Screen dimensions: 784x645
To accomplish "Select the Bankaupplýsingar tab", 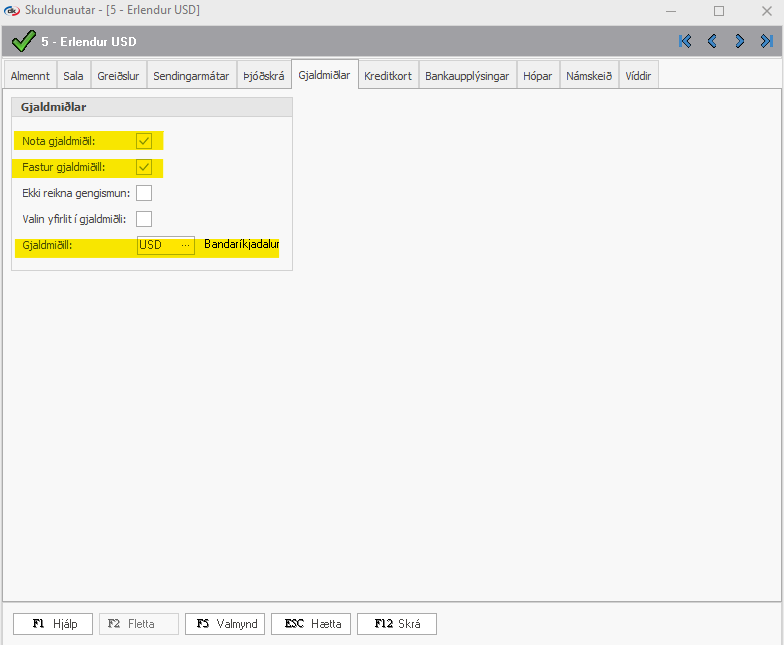I will point(467,76).
